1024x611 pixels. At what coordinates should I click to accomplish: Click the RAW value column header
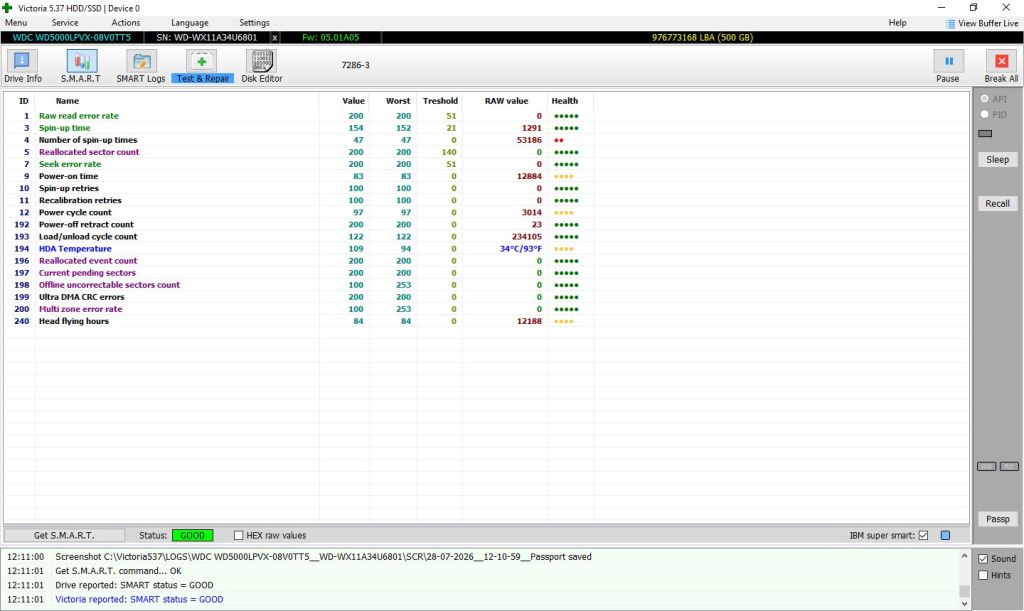pos(506,101)
